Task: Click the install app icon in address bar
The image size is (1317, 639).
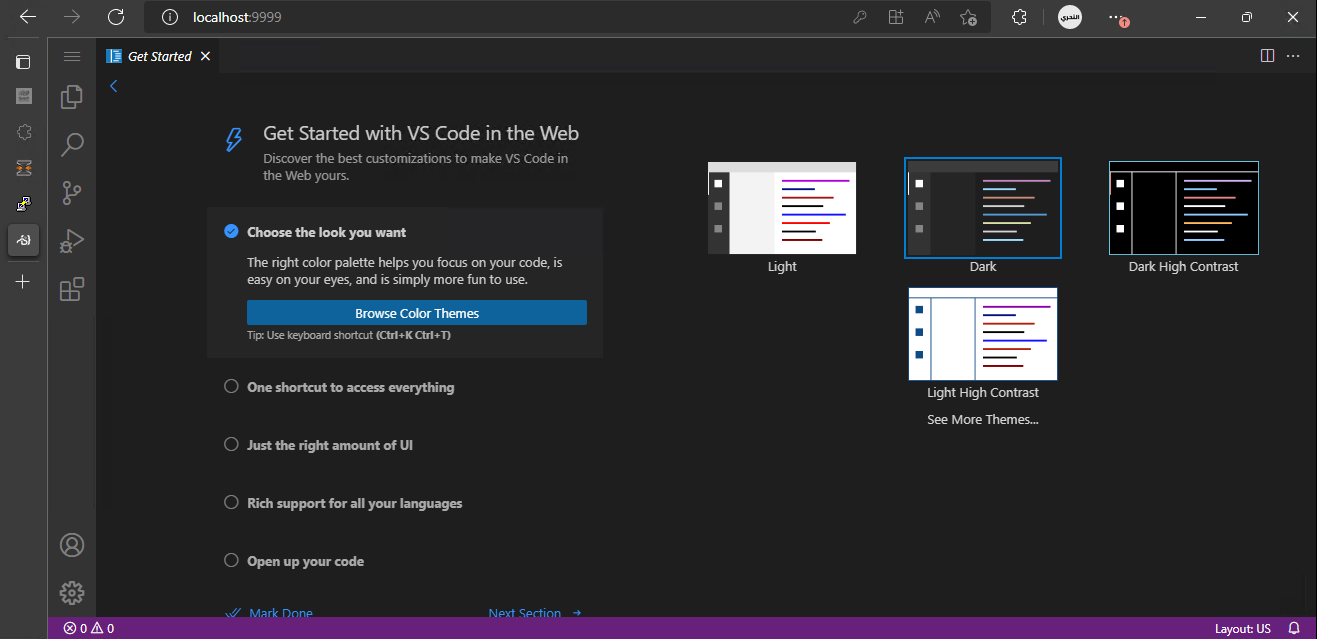Action: point(895,17)
